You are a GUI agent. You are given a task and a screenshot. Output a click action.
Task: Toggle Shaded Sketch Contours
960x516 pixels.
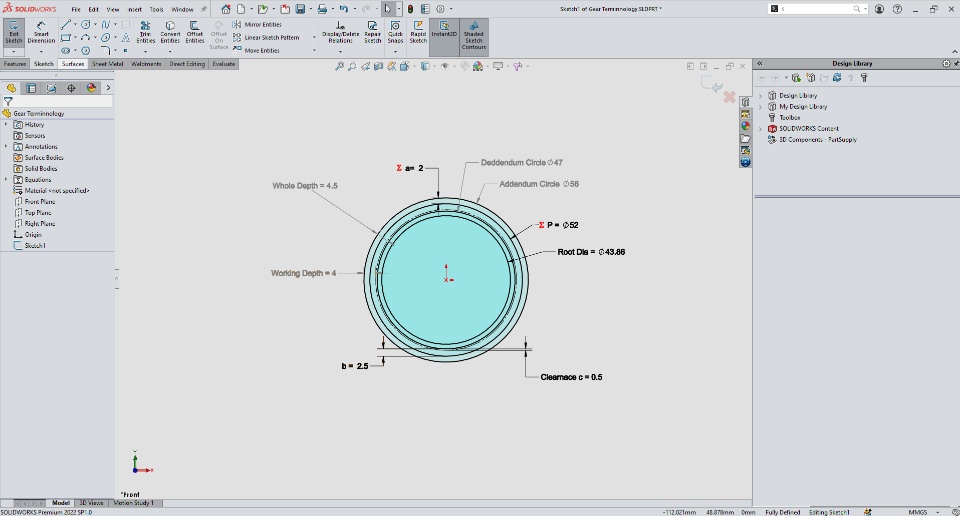click(x=473, y=35)
